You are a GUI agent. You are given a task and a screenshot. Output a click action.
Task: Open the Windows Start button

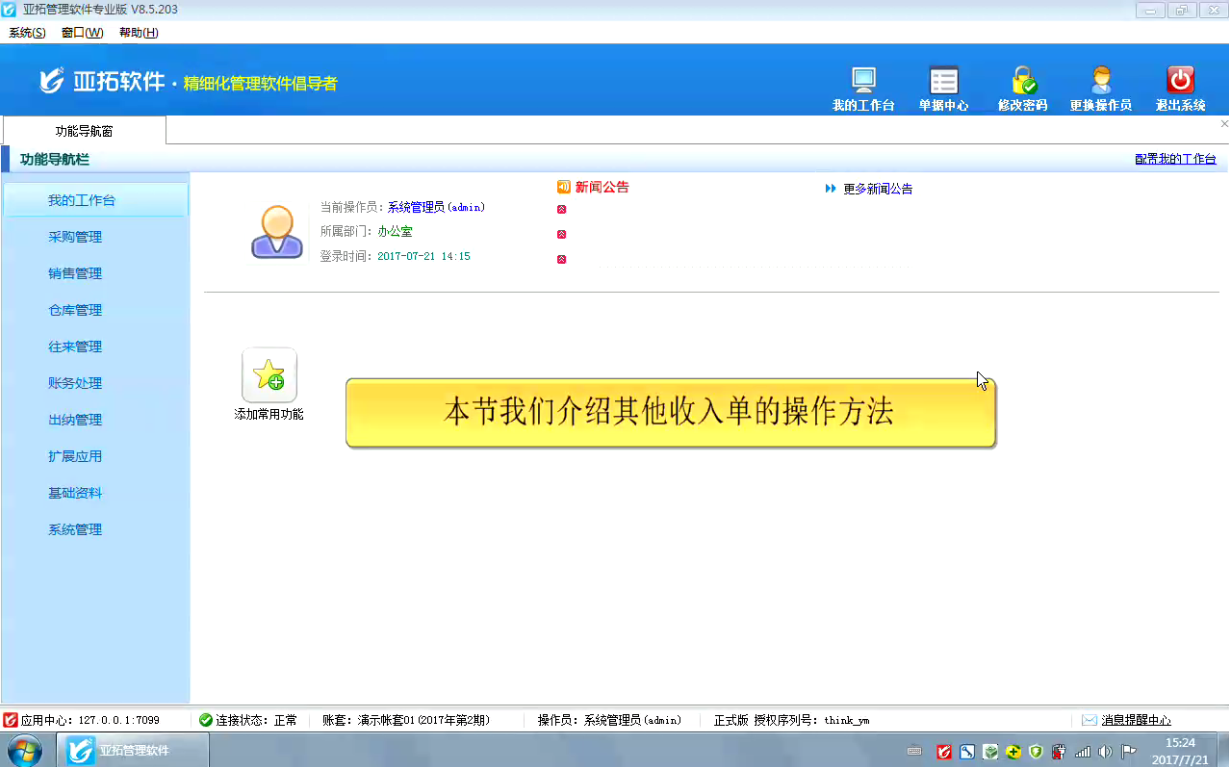(24, 750)
